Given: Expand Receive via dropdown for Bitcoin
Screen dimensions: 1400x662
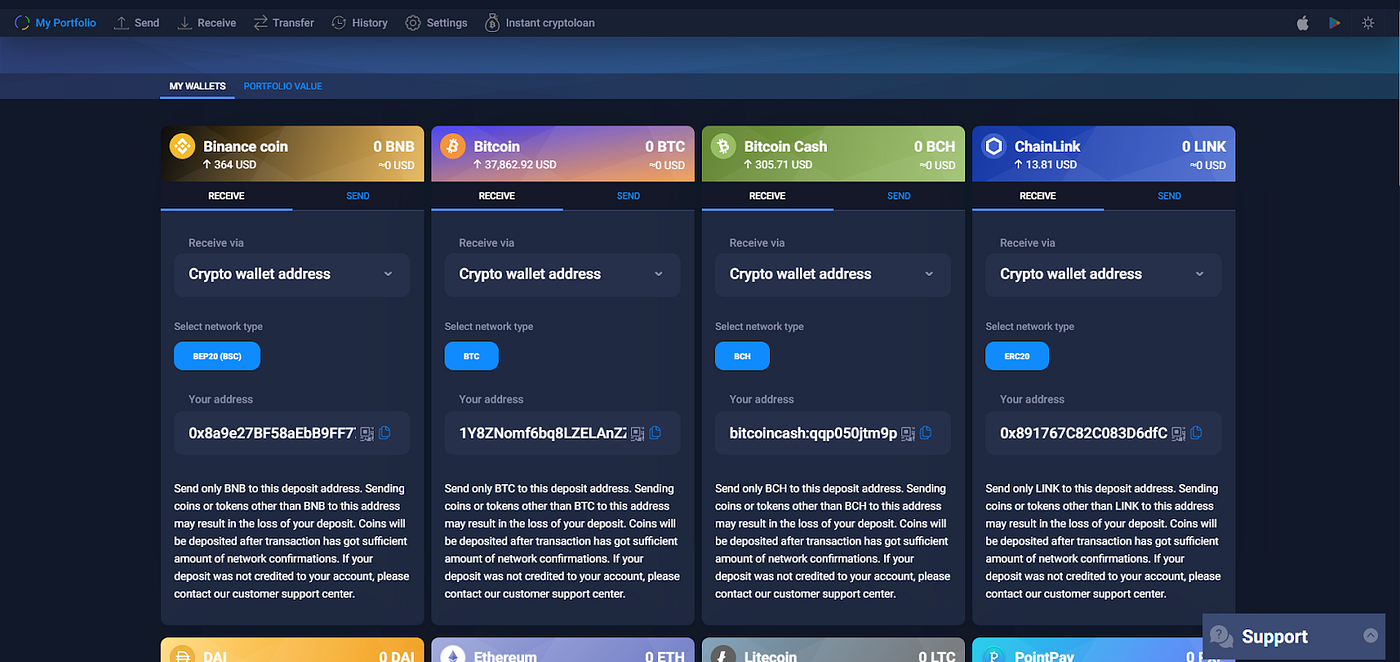Looking at the screenshot, I should click(x=563, y=274).
